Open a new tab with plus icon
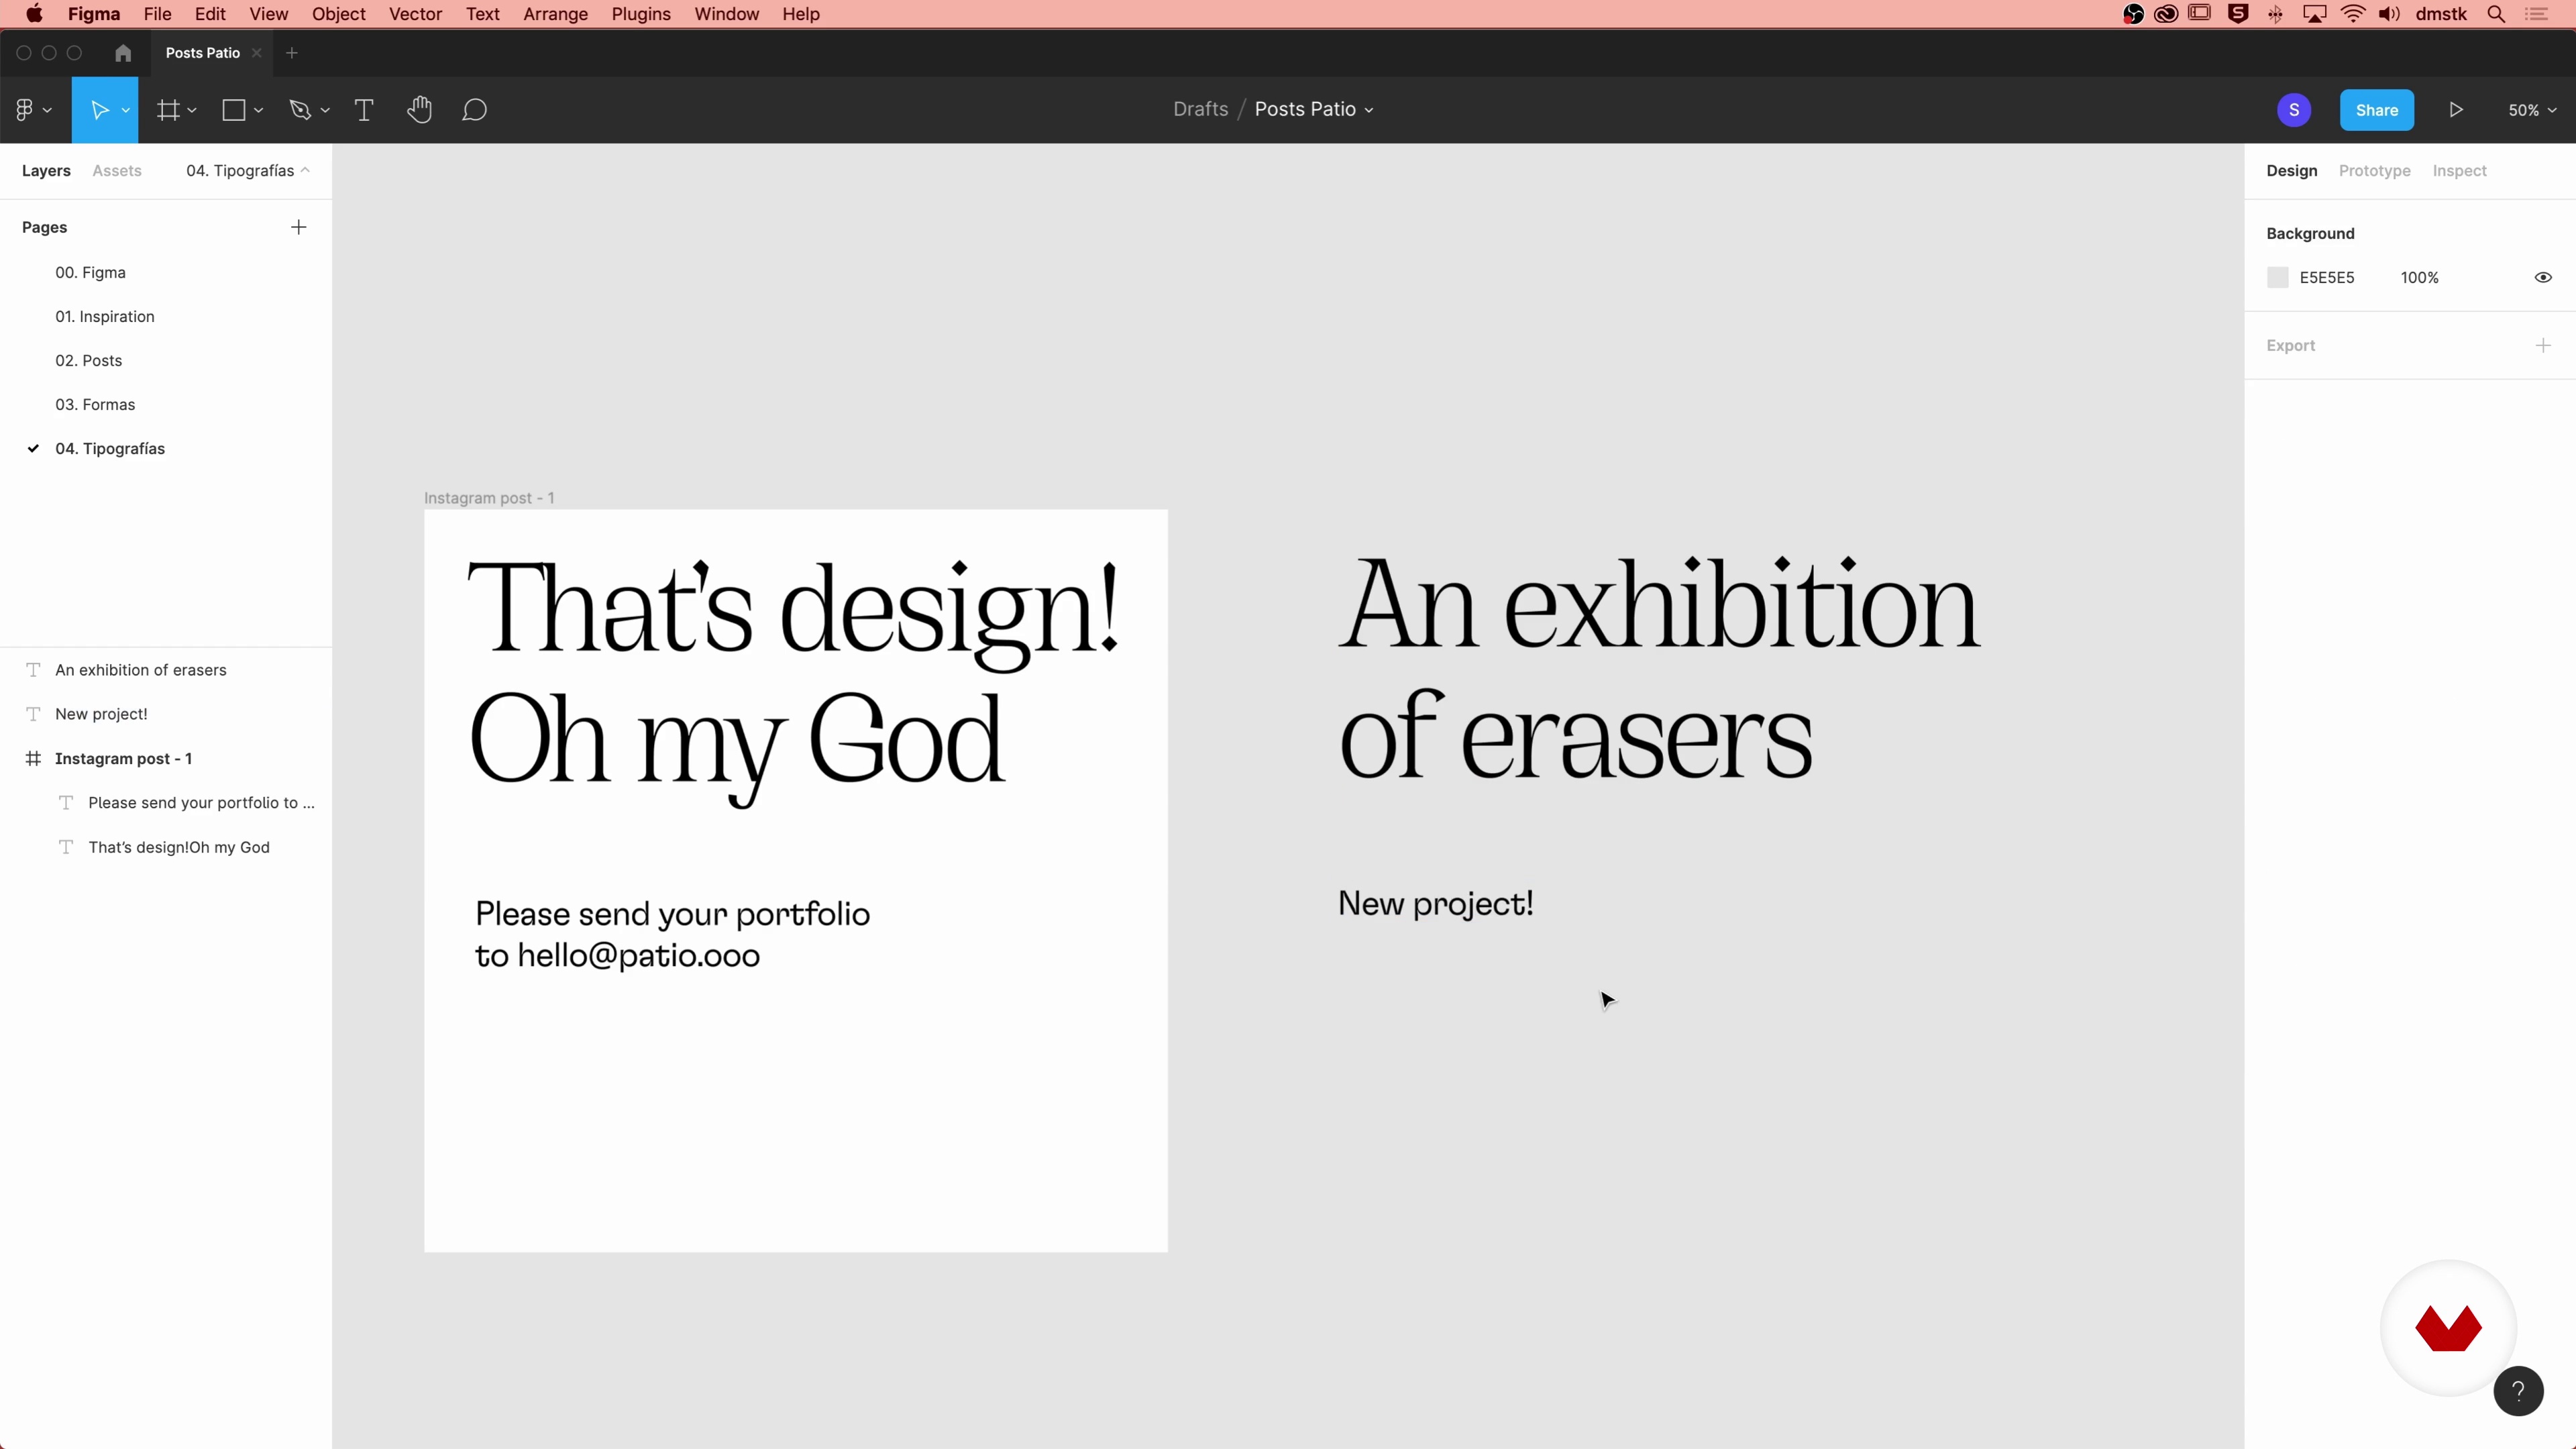The image size is (2576, 1449). point(292,53)
